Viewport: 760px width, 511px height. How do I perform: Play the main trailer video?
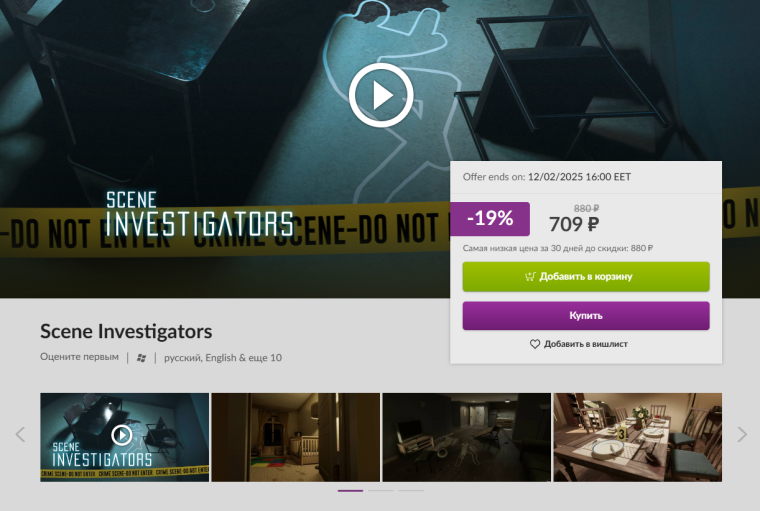tap(381, 96)
